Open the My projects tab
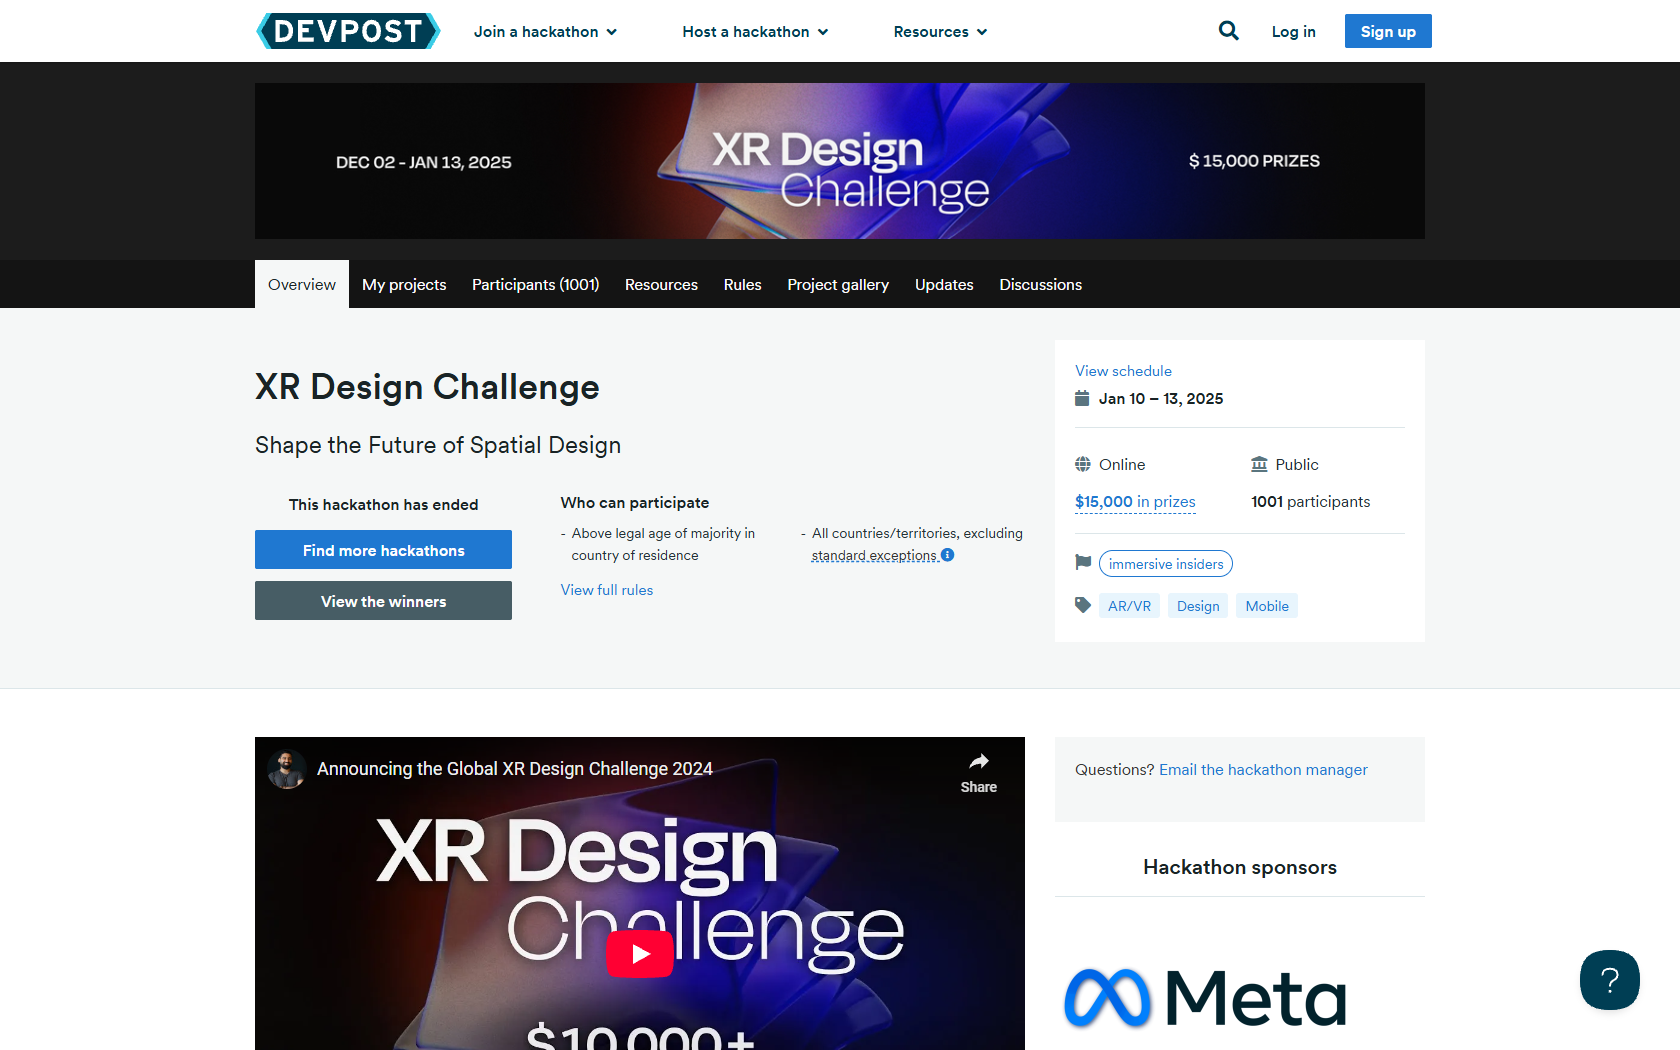Viewport: 1680px width, 1050px height. [404, 284]
